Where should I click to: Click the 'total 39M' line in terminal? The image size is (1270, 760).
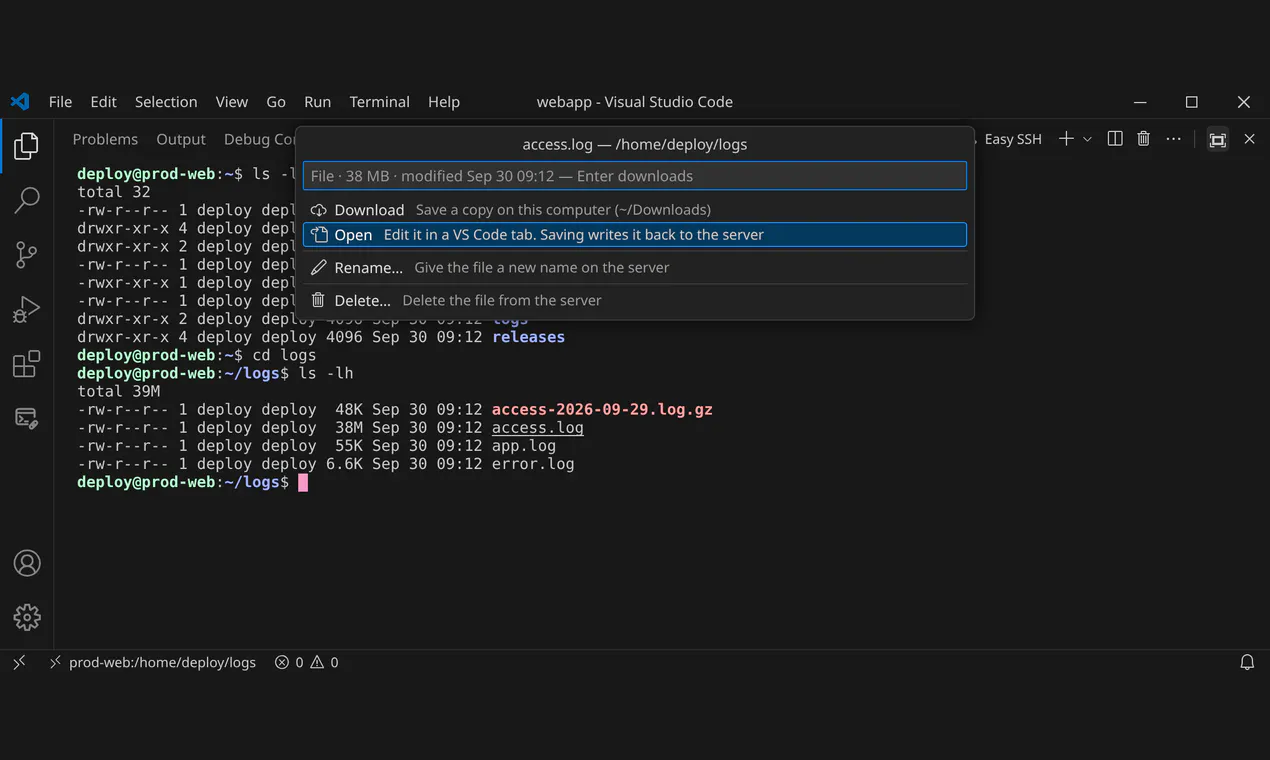pos(118,392)
